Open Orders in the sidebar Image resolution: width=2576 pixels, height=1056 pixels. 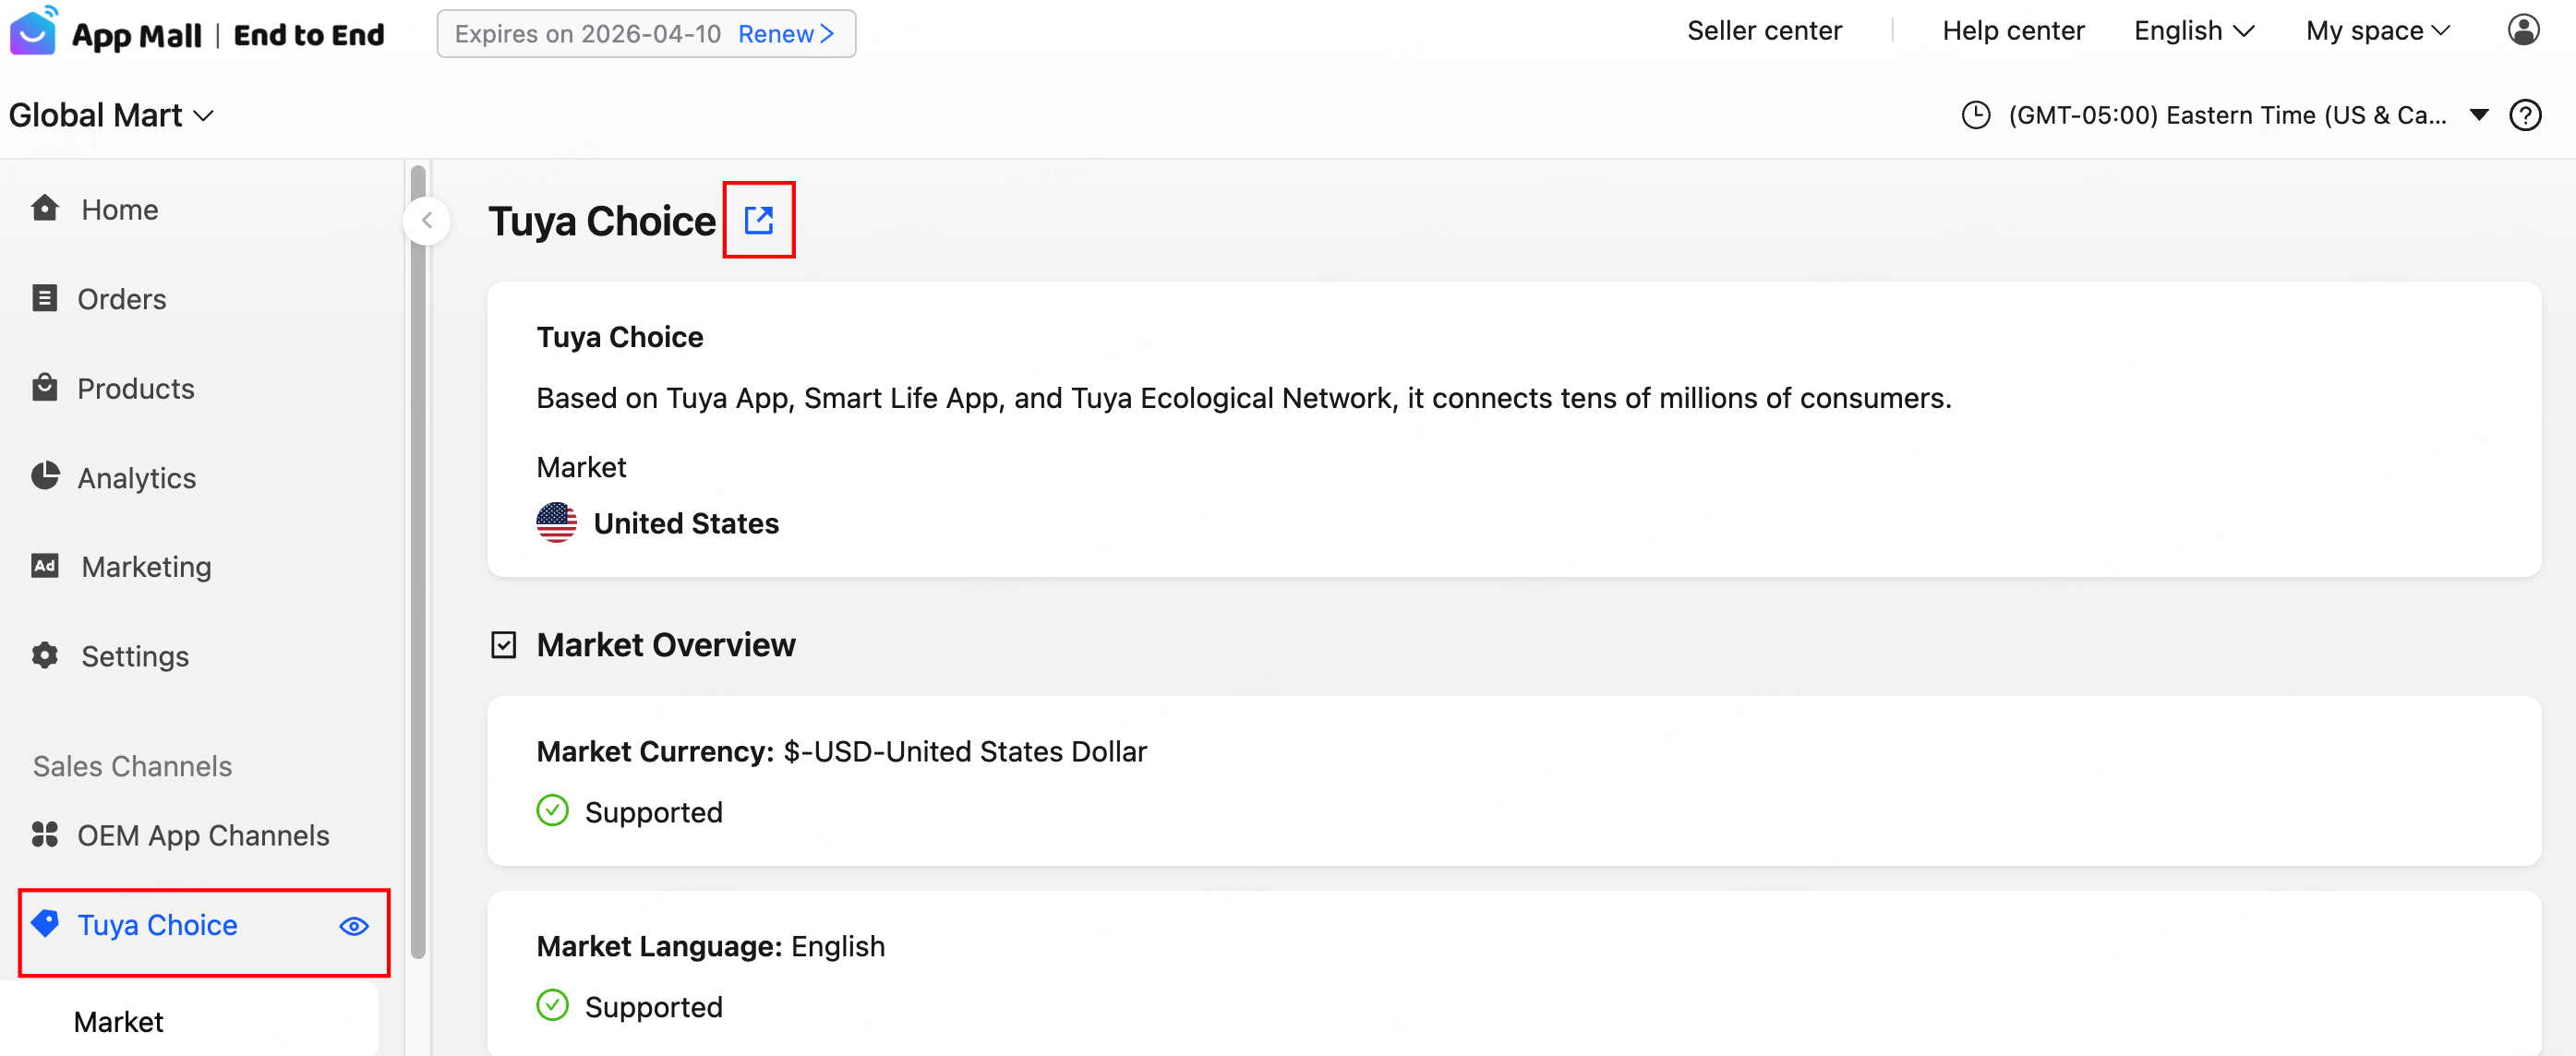click(x=121, y=298)
